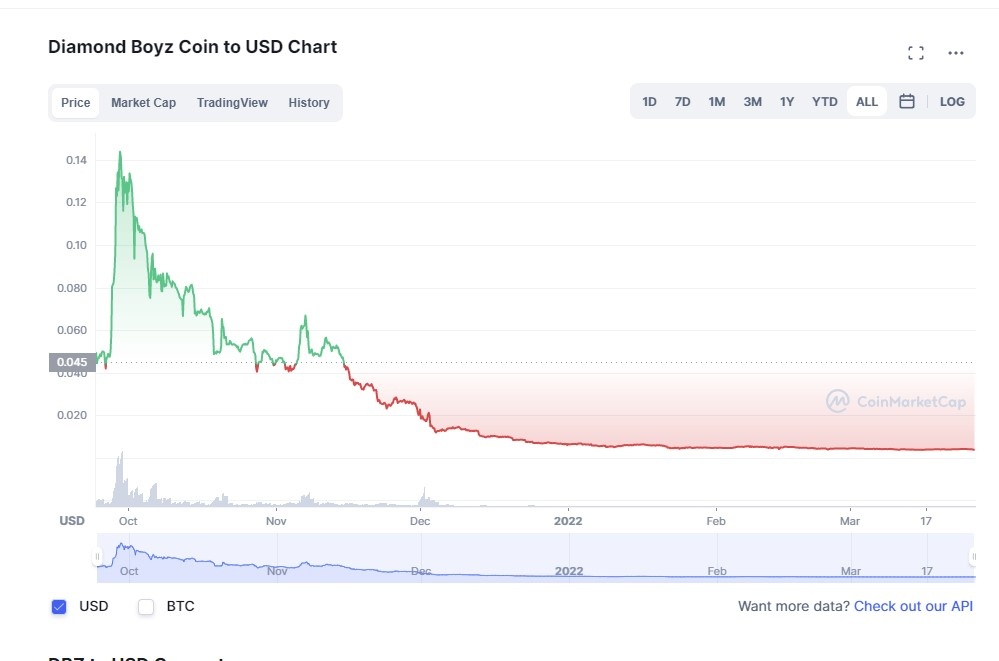Switch to the TradingView tab
Viewport: 999px width, 661px height.
click(x=232, y=102)
